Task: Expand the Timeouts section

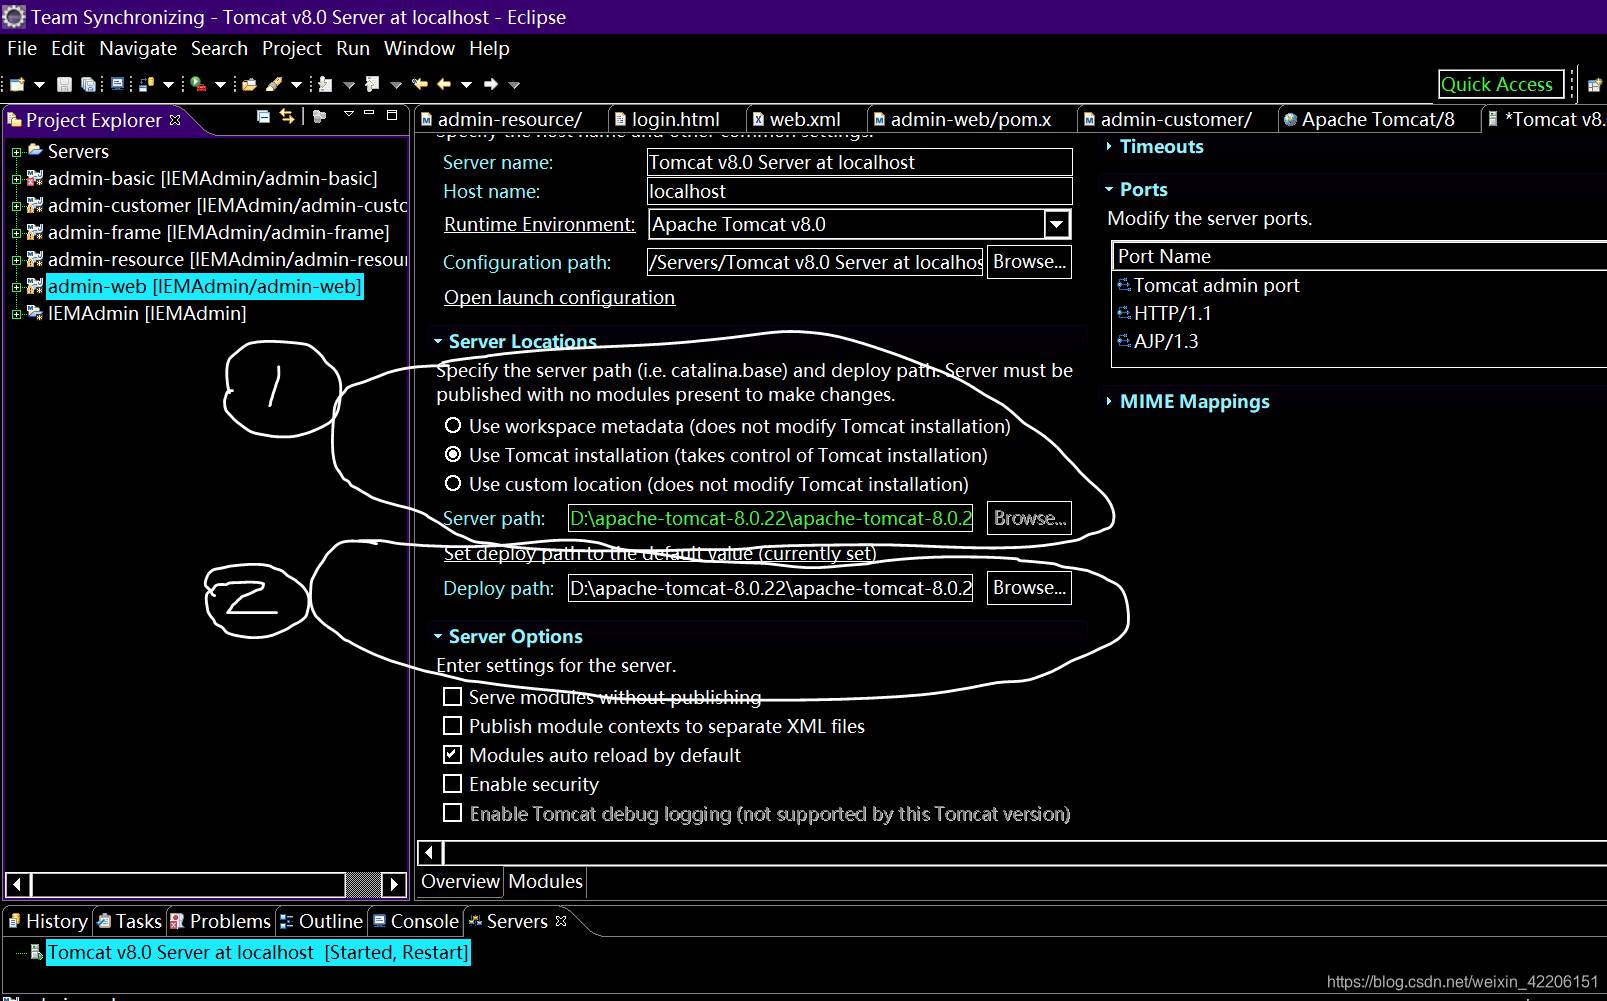Action: (1109, 146)
